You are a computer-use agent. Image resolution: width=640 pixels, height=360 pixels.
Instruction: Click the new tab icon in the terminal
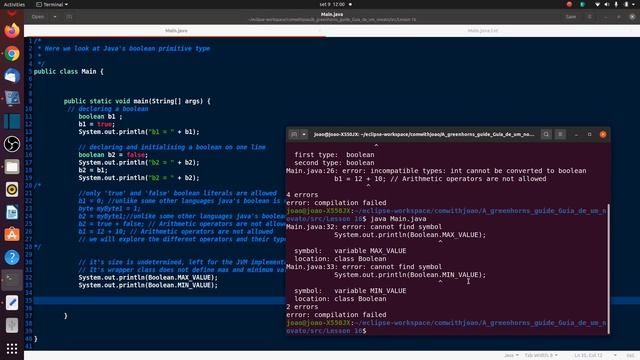(294, 134)
